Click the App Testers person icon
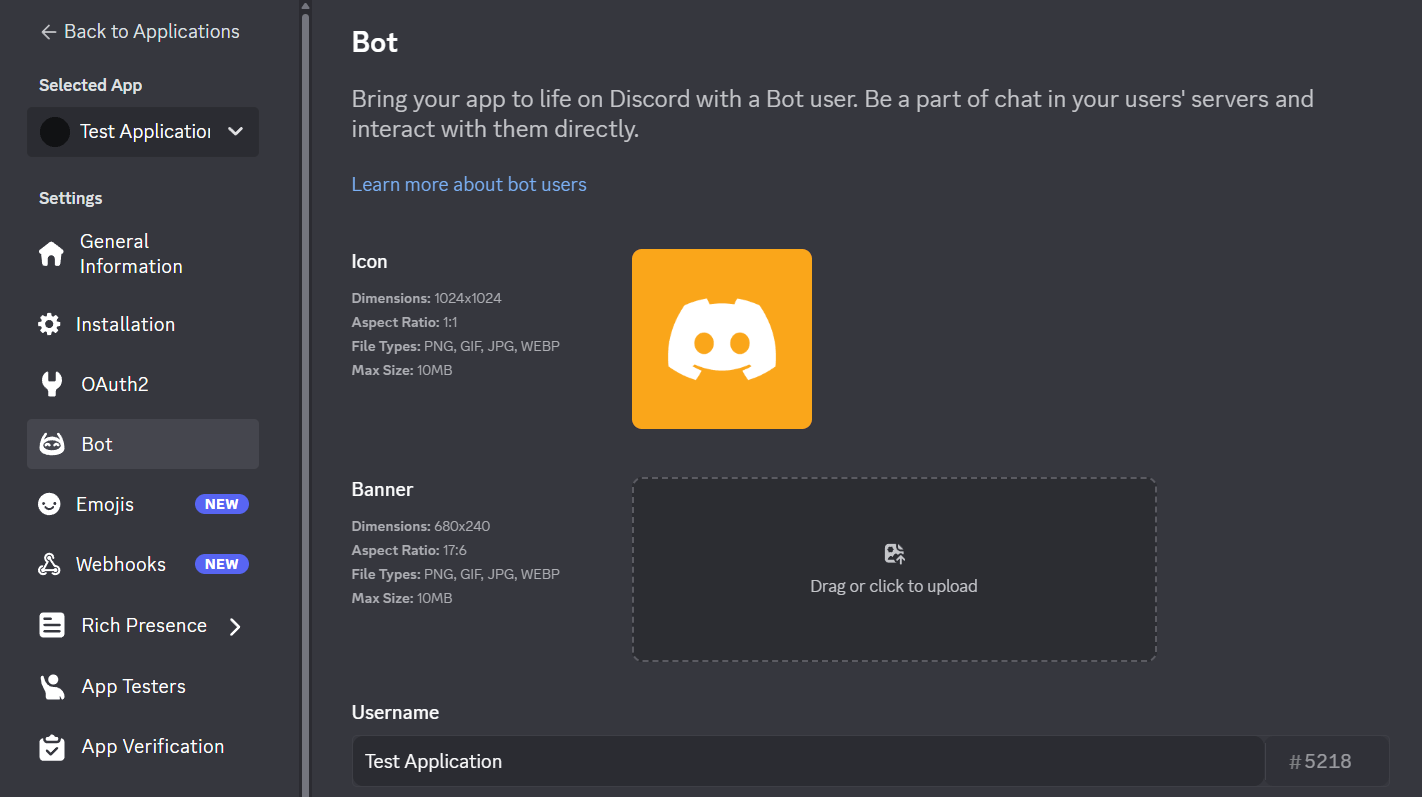Image resolution: width=1422 pixels, height=797 pixels. click(x=52, y=687)
